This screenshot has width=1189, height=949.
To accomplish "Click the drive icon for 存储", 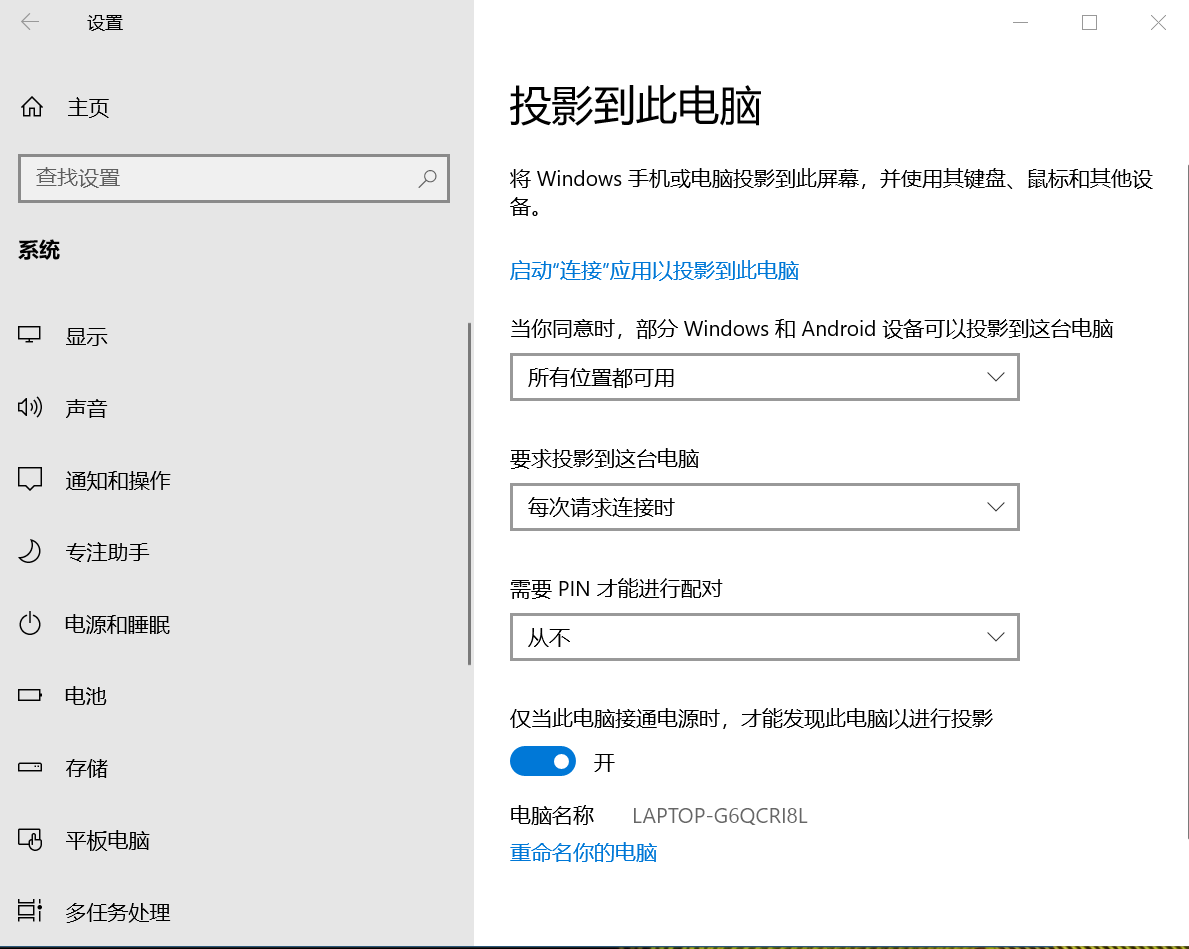I will pos(30,767).
